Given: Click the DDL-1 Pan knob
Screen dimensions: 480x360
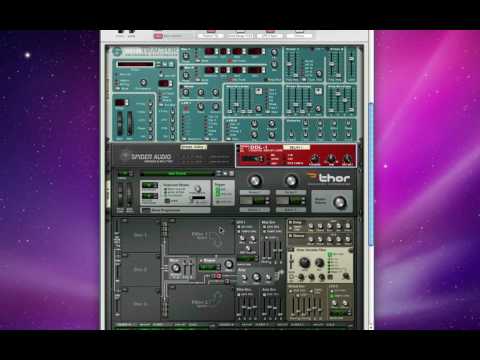Looking at the screenshot, I should coord(331,159).
